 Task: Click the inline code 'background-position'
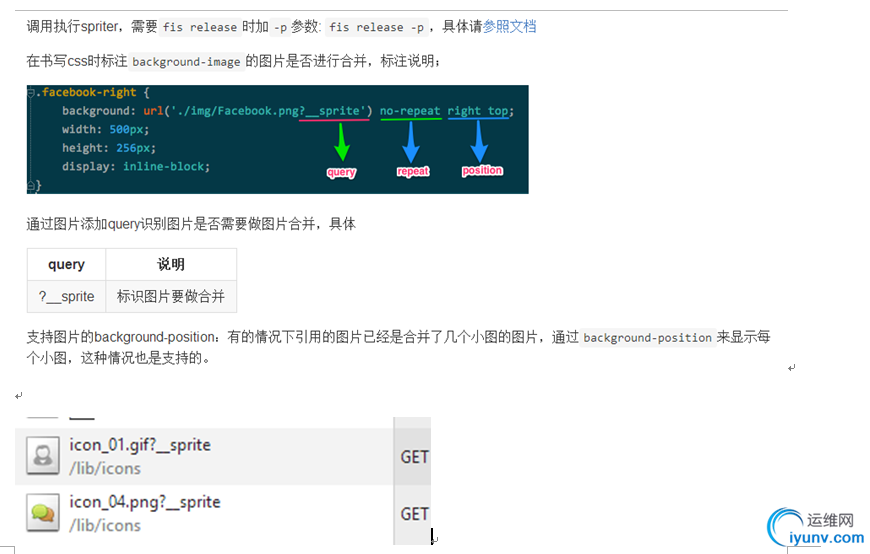(647, 338)
